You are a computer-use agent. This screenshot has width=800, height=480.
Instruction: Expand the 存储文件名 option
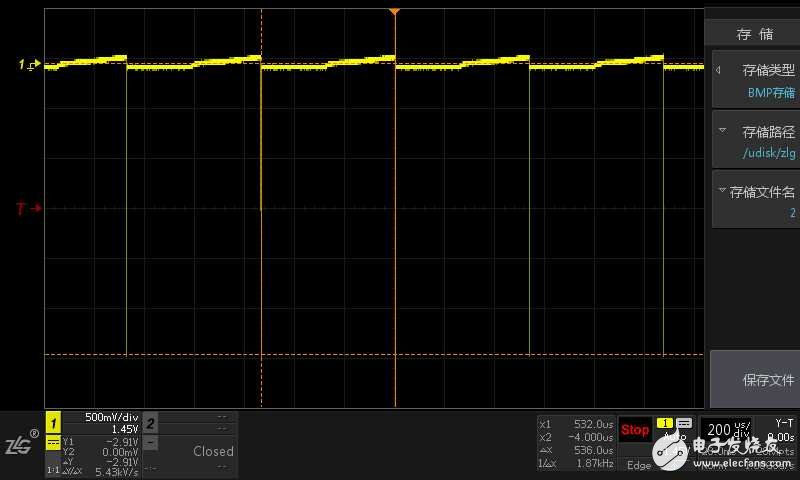pyautogui.click(x=755, y=201)
